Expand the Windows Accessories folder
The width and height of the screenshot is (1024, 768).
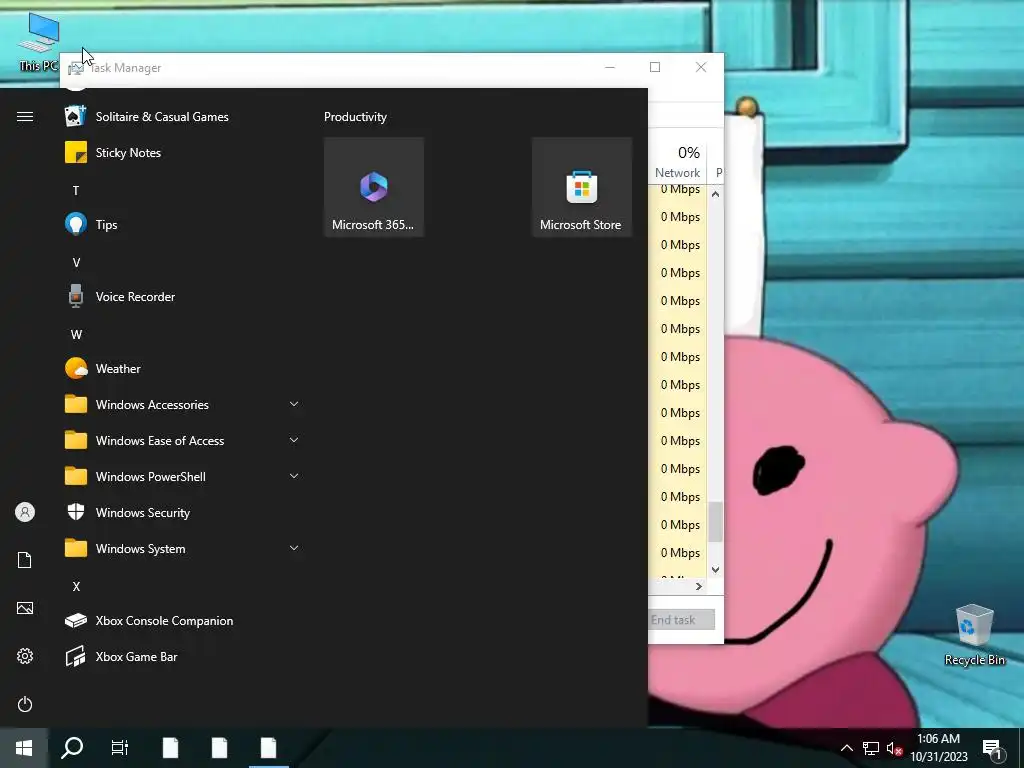coord(183,405)
